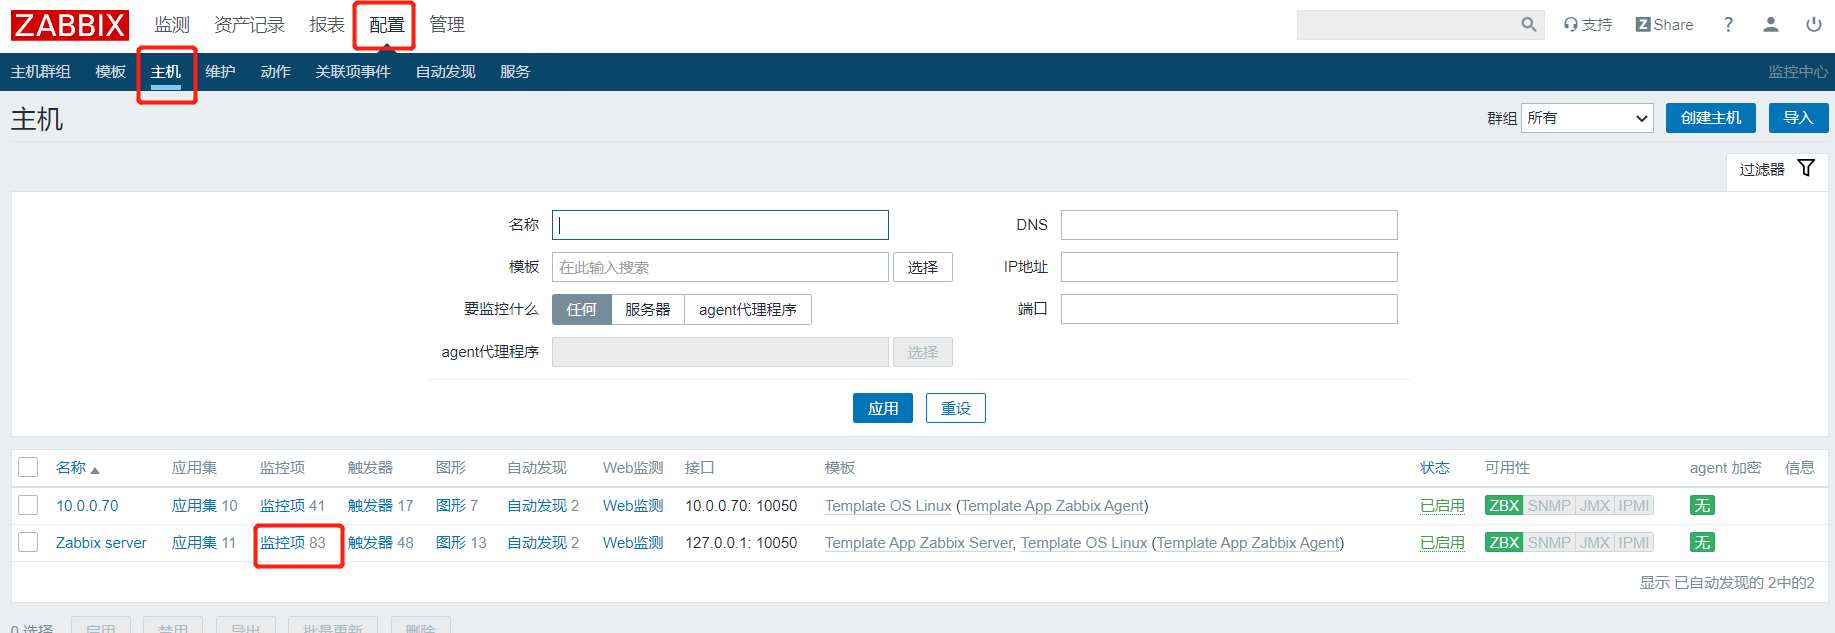Tick the checkbox for host 10.0.0.70
Viewport: 1835px width, 633px height.
(x=28, y=505)
